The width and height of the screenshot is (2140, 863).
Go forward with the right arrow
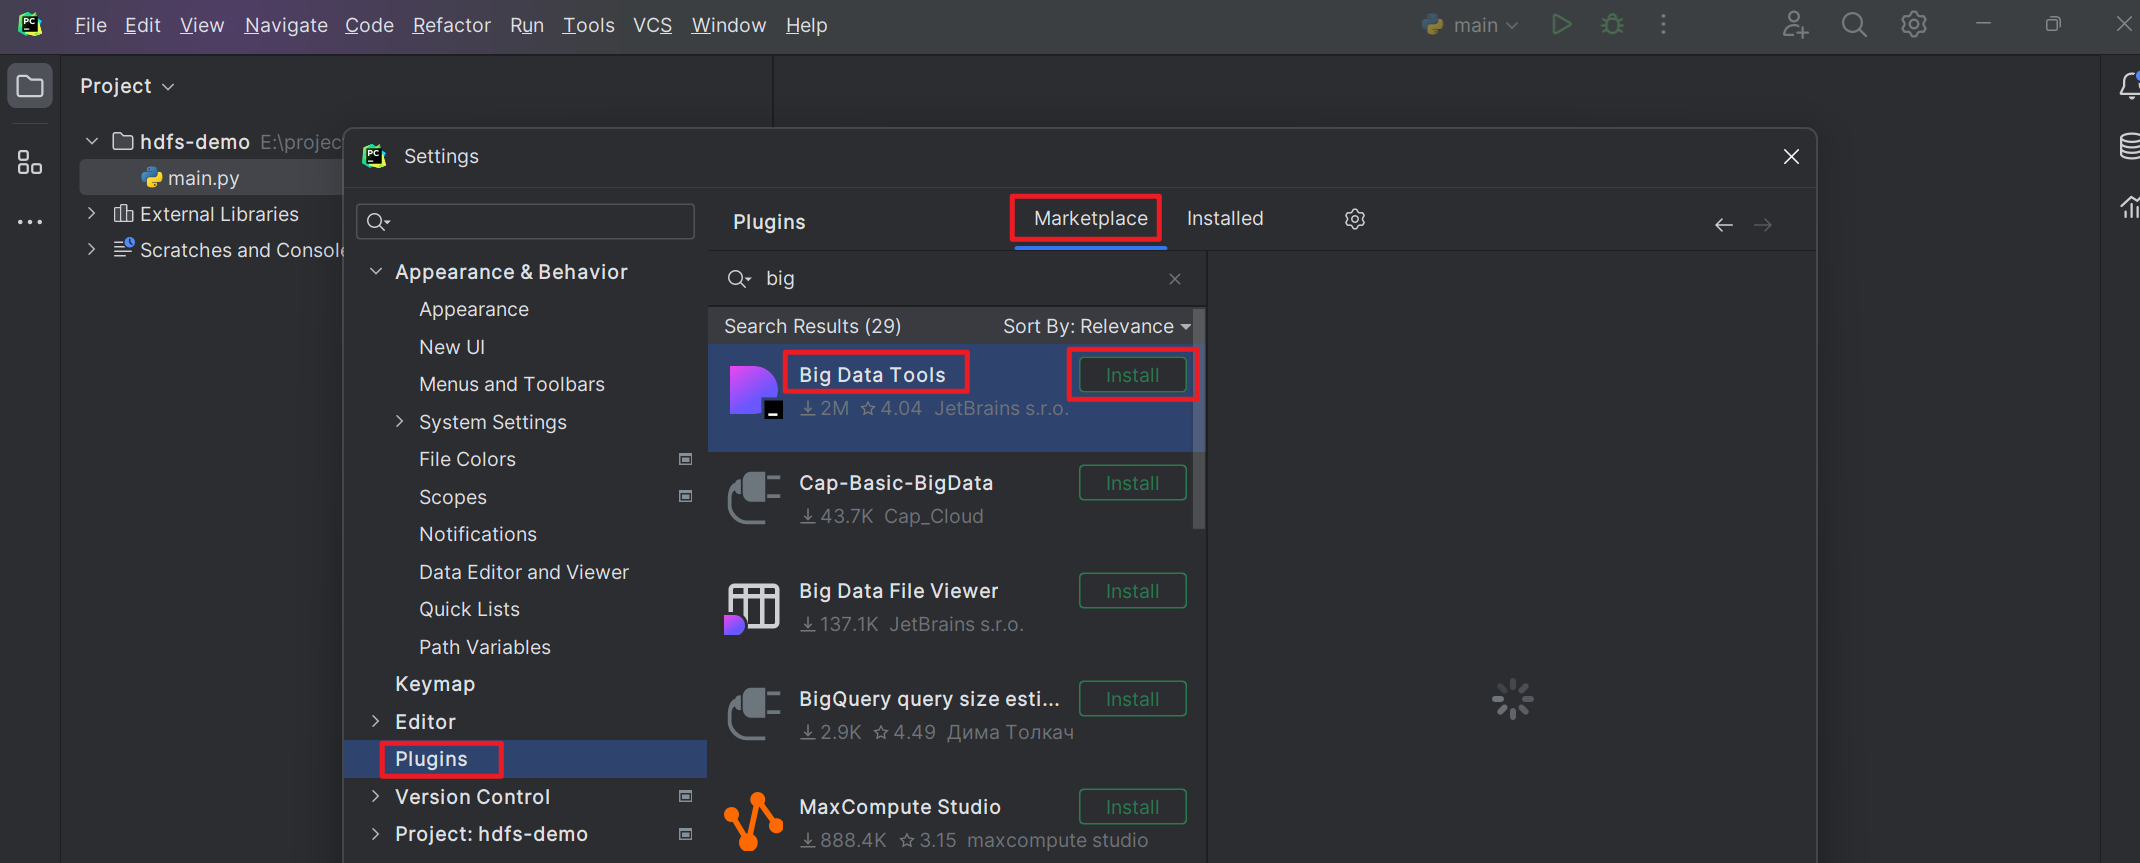tap(1763, 225)
